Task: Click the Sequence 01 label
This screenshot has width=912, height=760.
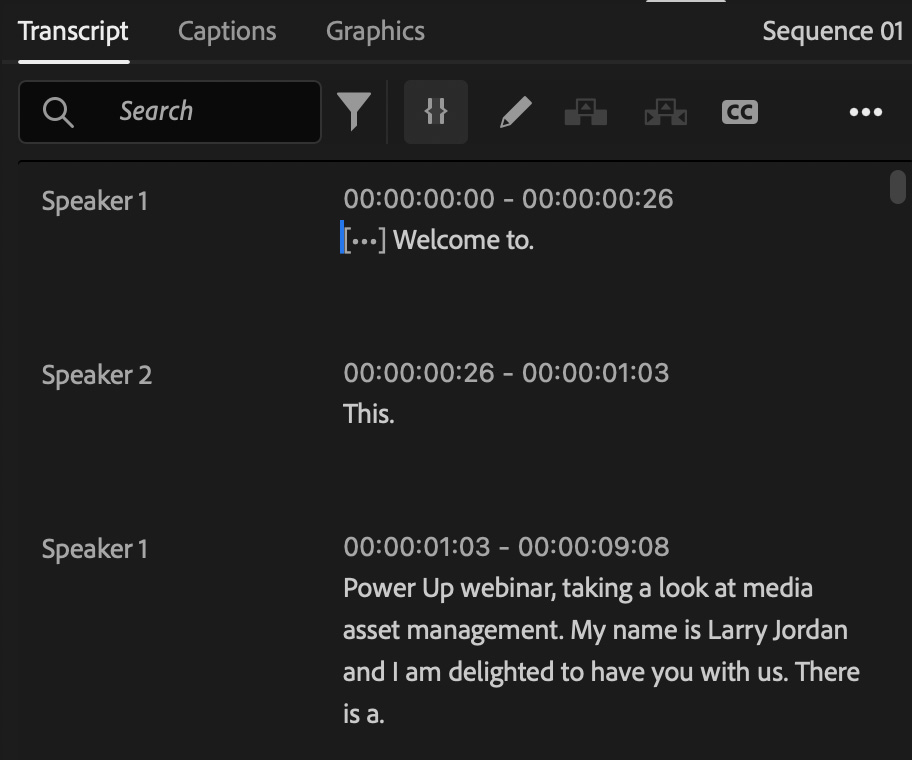Action: (x=832, y=31)
